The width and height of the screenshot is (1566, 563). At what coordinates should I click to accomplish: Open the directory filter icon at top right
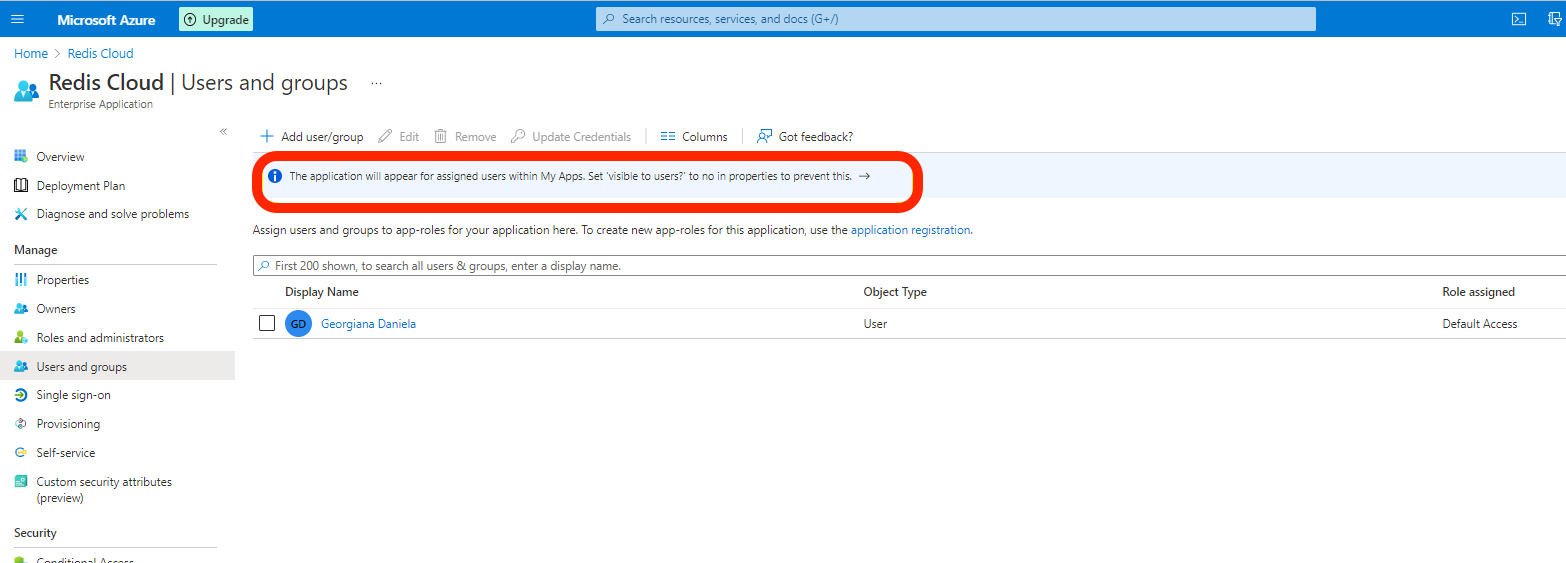[x=1554, y=19]
